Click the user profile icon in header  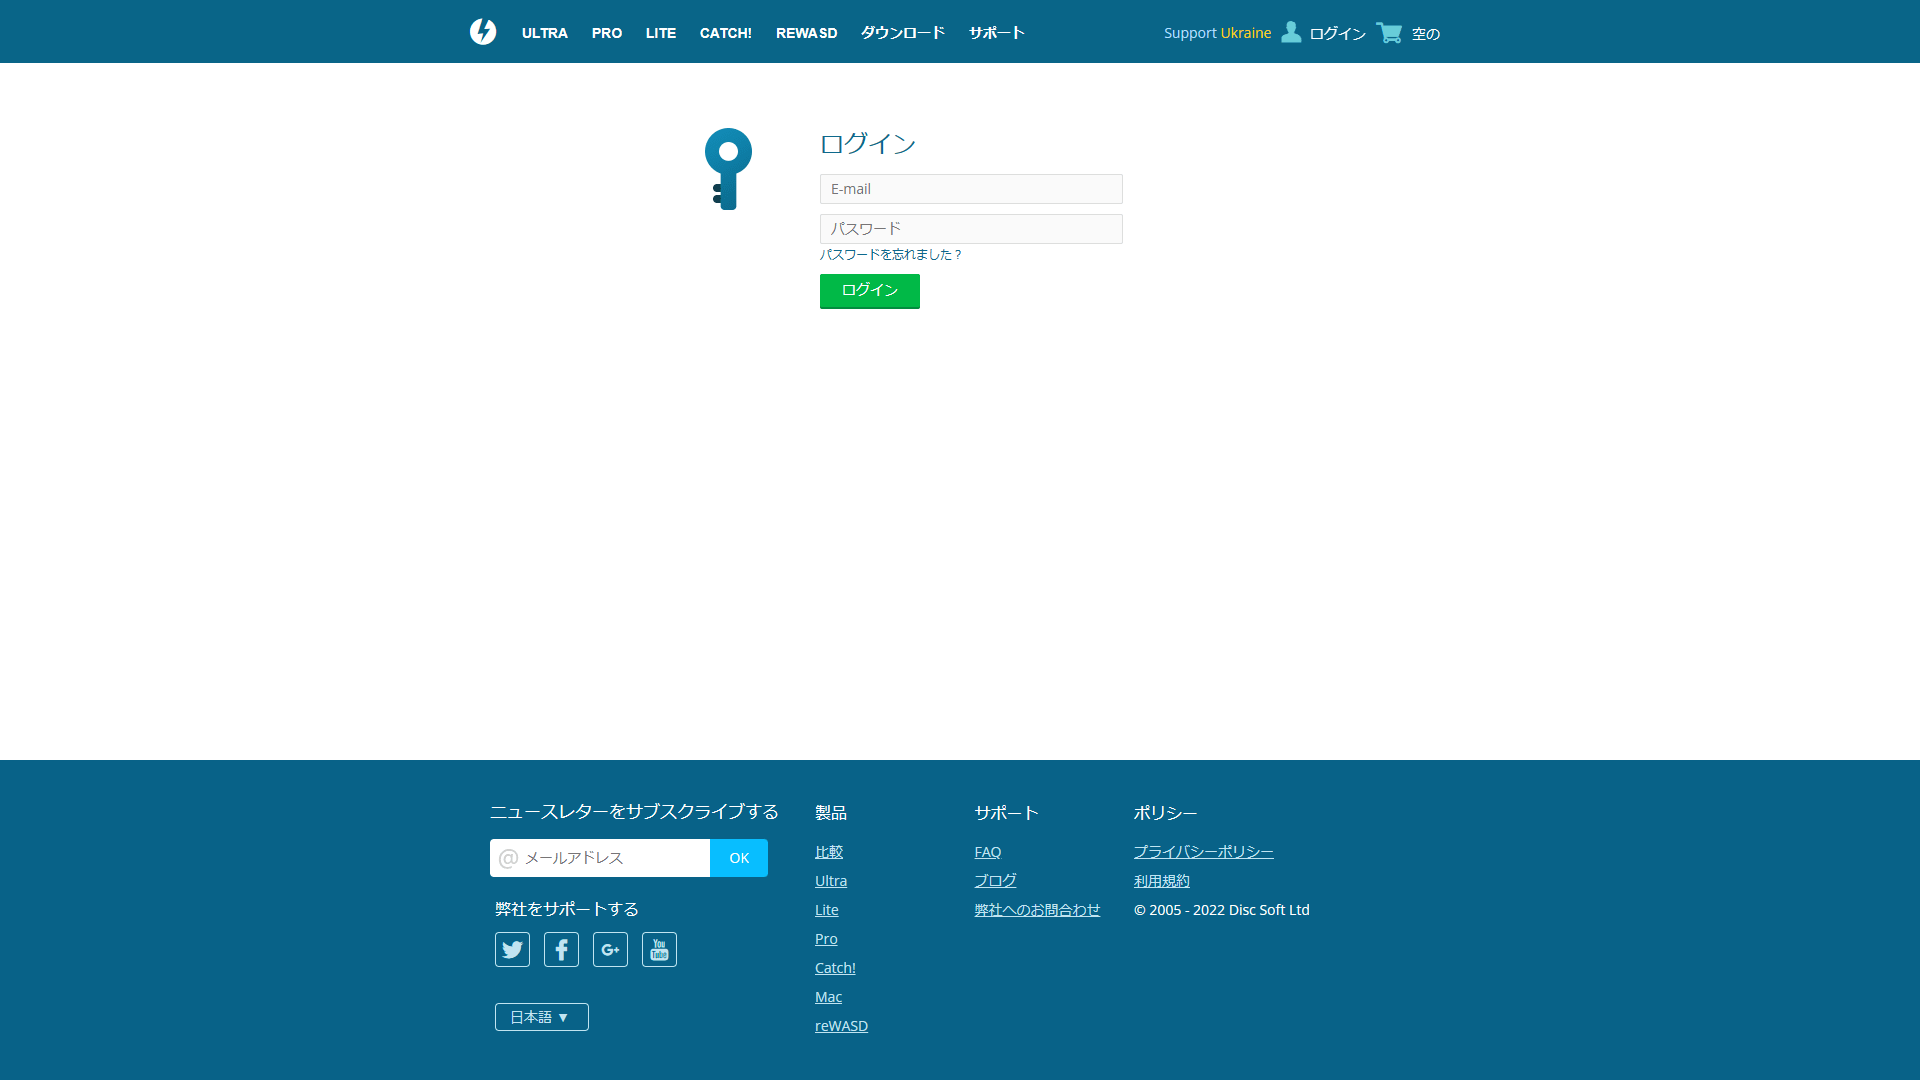(x=1291, y=32)
